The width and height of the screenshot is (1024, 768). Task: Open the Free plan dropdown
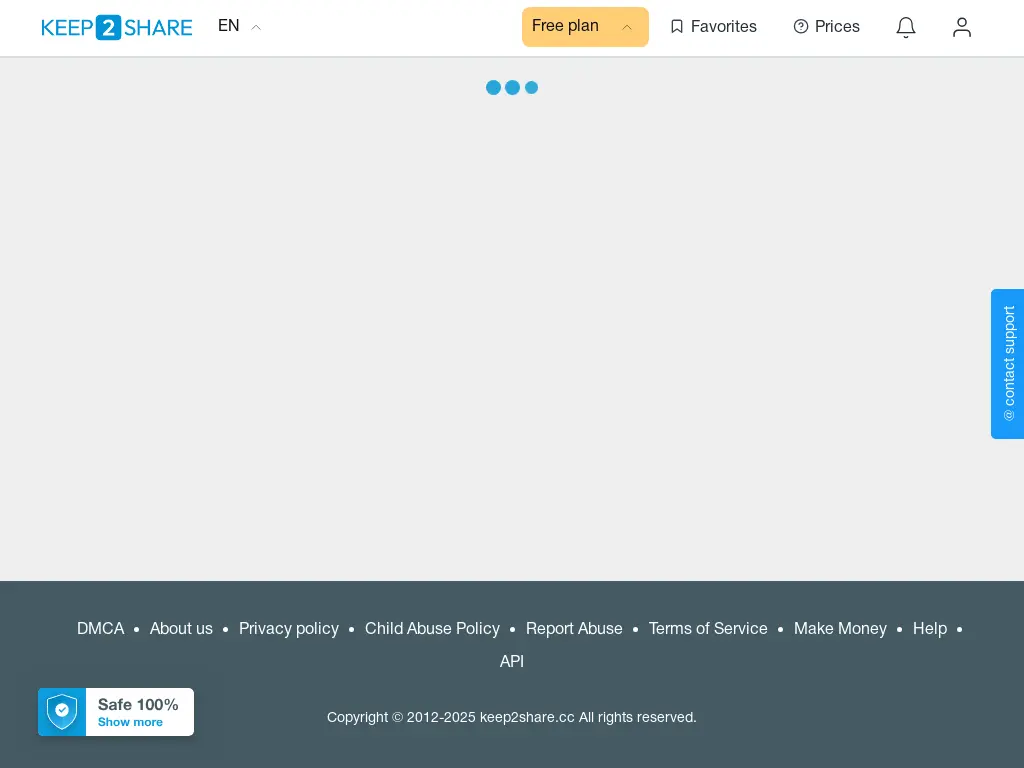[585, 27]
